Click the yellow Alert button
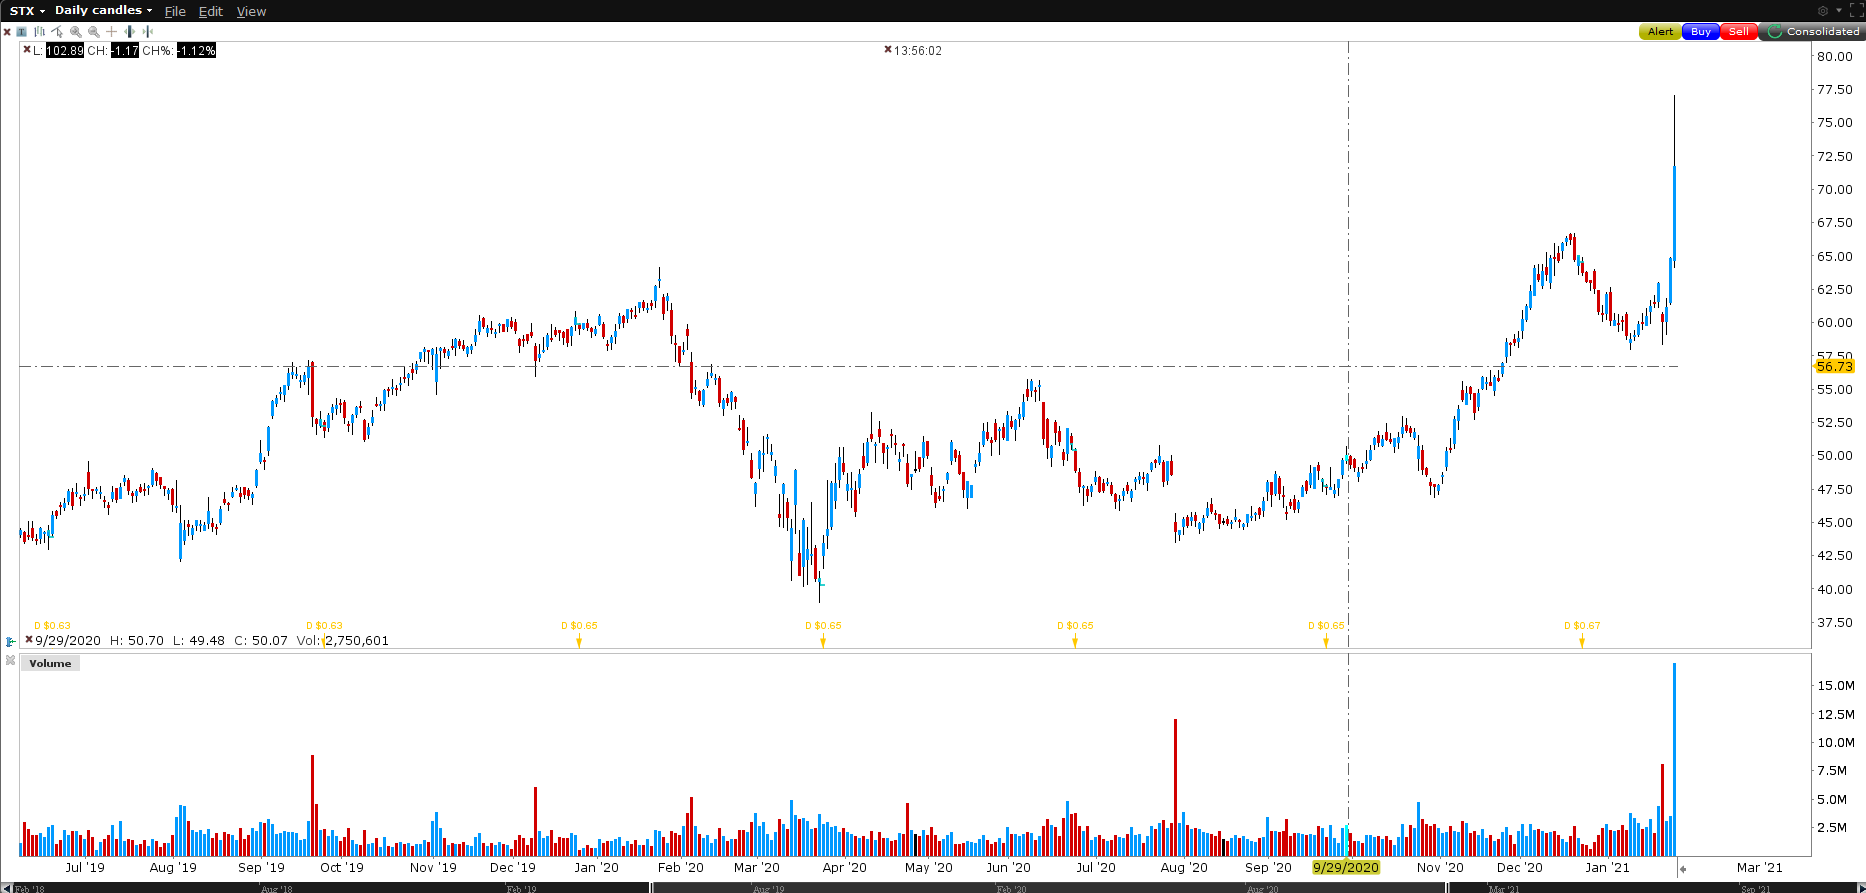The height and width of the screenshot is (893, 1866). (1660, 32)
